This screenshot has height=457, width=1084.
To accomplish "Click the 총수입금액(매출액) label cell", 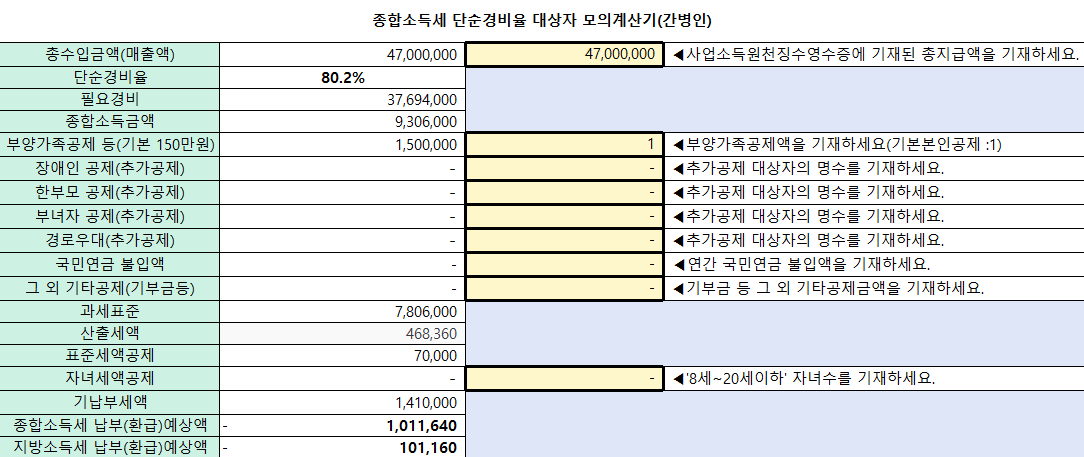I will pos(110,54).
